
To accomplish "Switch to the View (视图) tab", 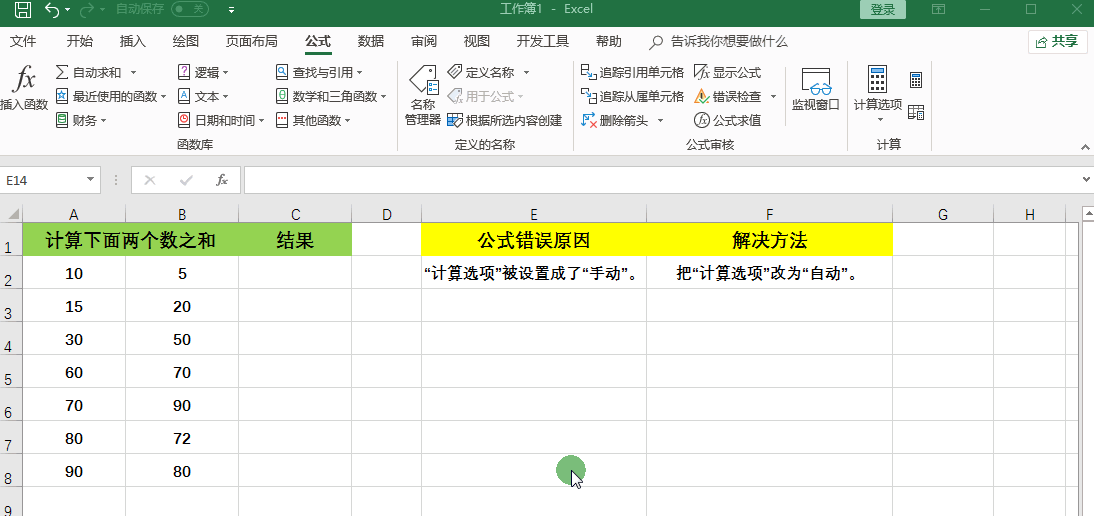I will click(x=477, y=41).
